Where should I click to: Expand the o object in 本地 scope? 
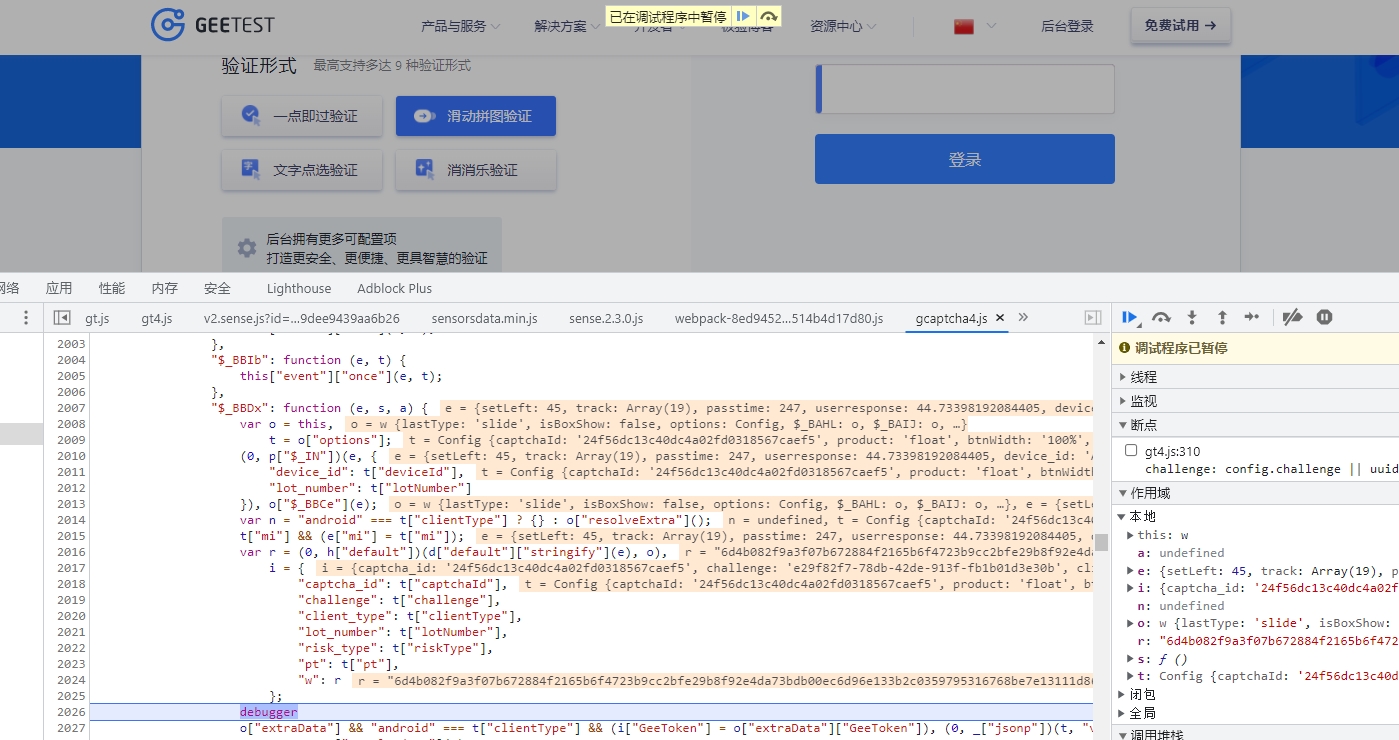pyautogui.click(x=1130, y=622)
